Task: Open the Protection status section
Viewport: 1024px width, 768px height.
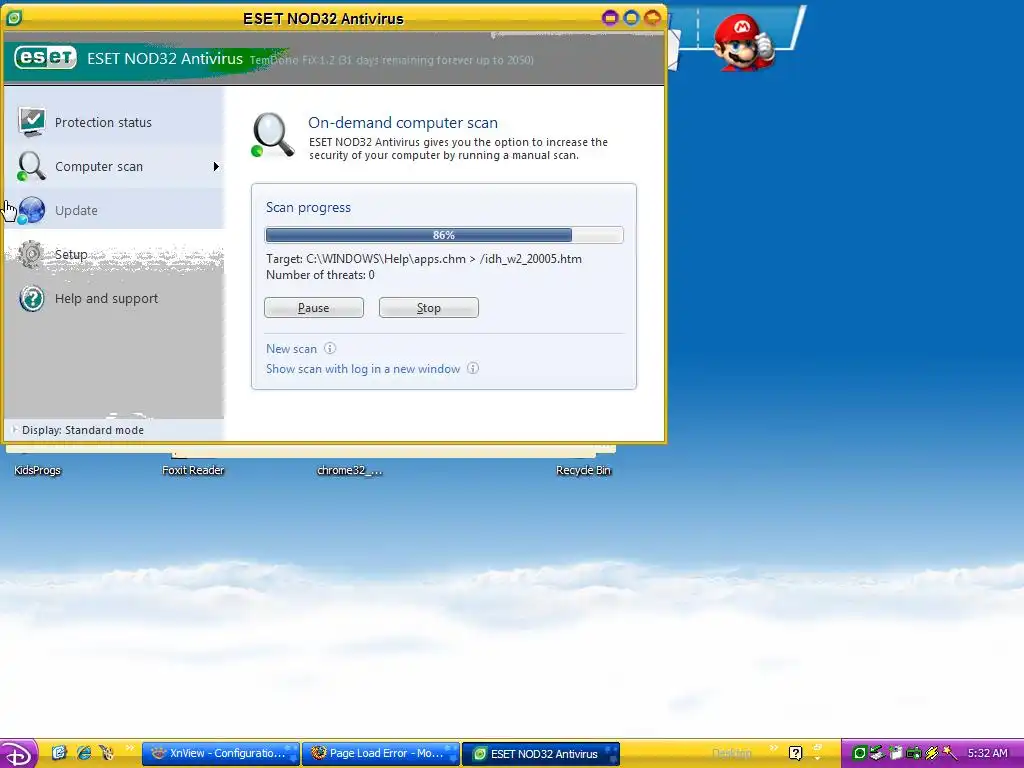Action: click(114, 122)
